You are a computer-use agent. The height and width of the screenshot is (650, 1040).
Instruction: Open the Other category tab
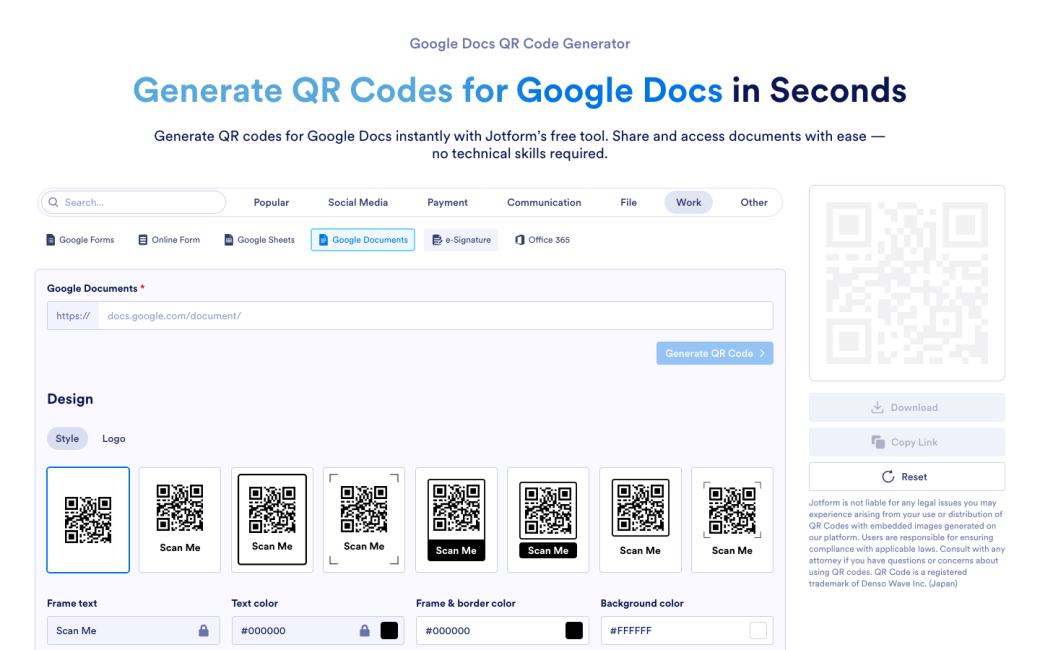click(x=753, y=202)
